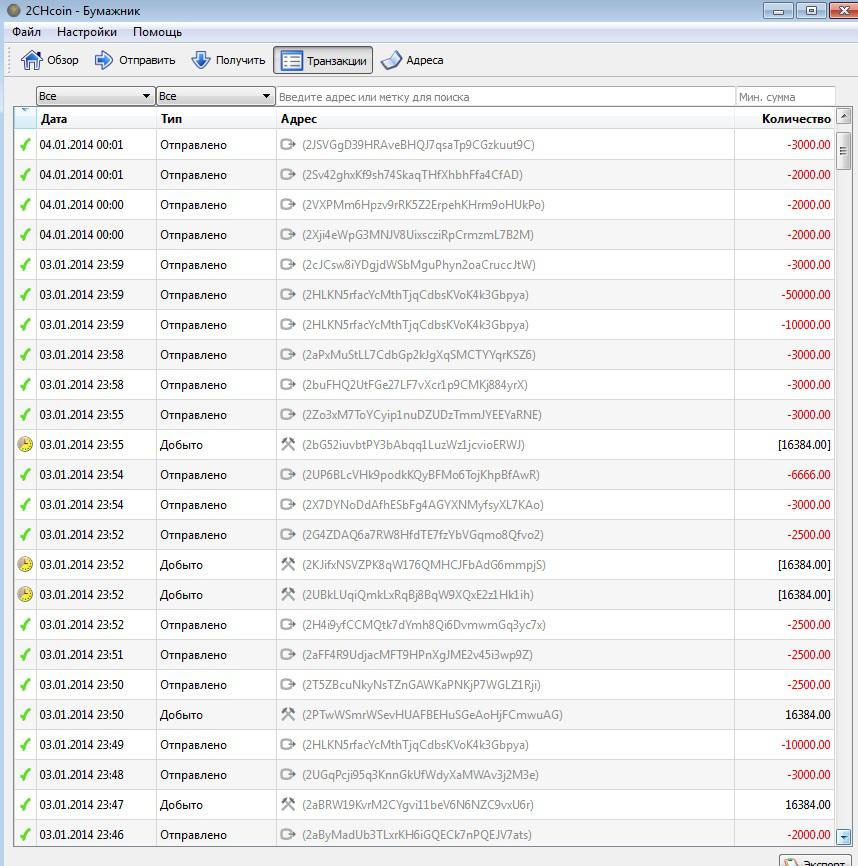This screenshot has width=858, height=866.
Task: Select address 2HLKN5rfacYcMthTjq in the -10000.00 23:59 row
Action: coord(415,325)
